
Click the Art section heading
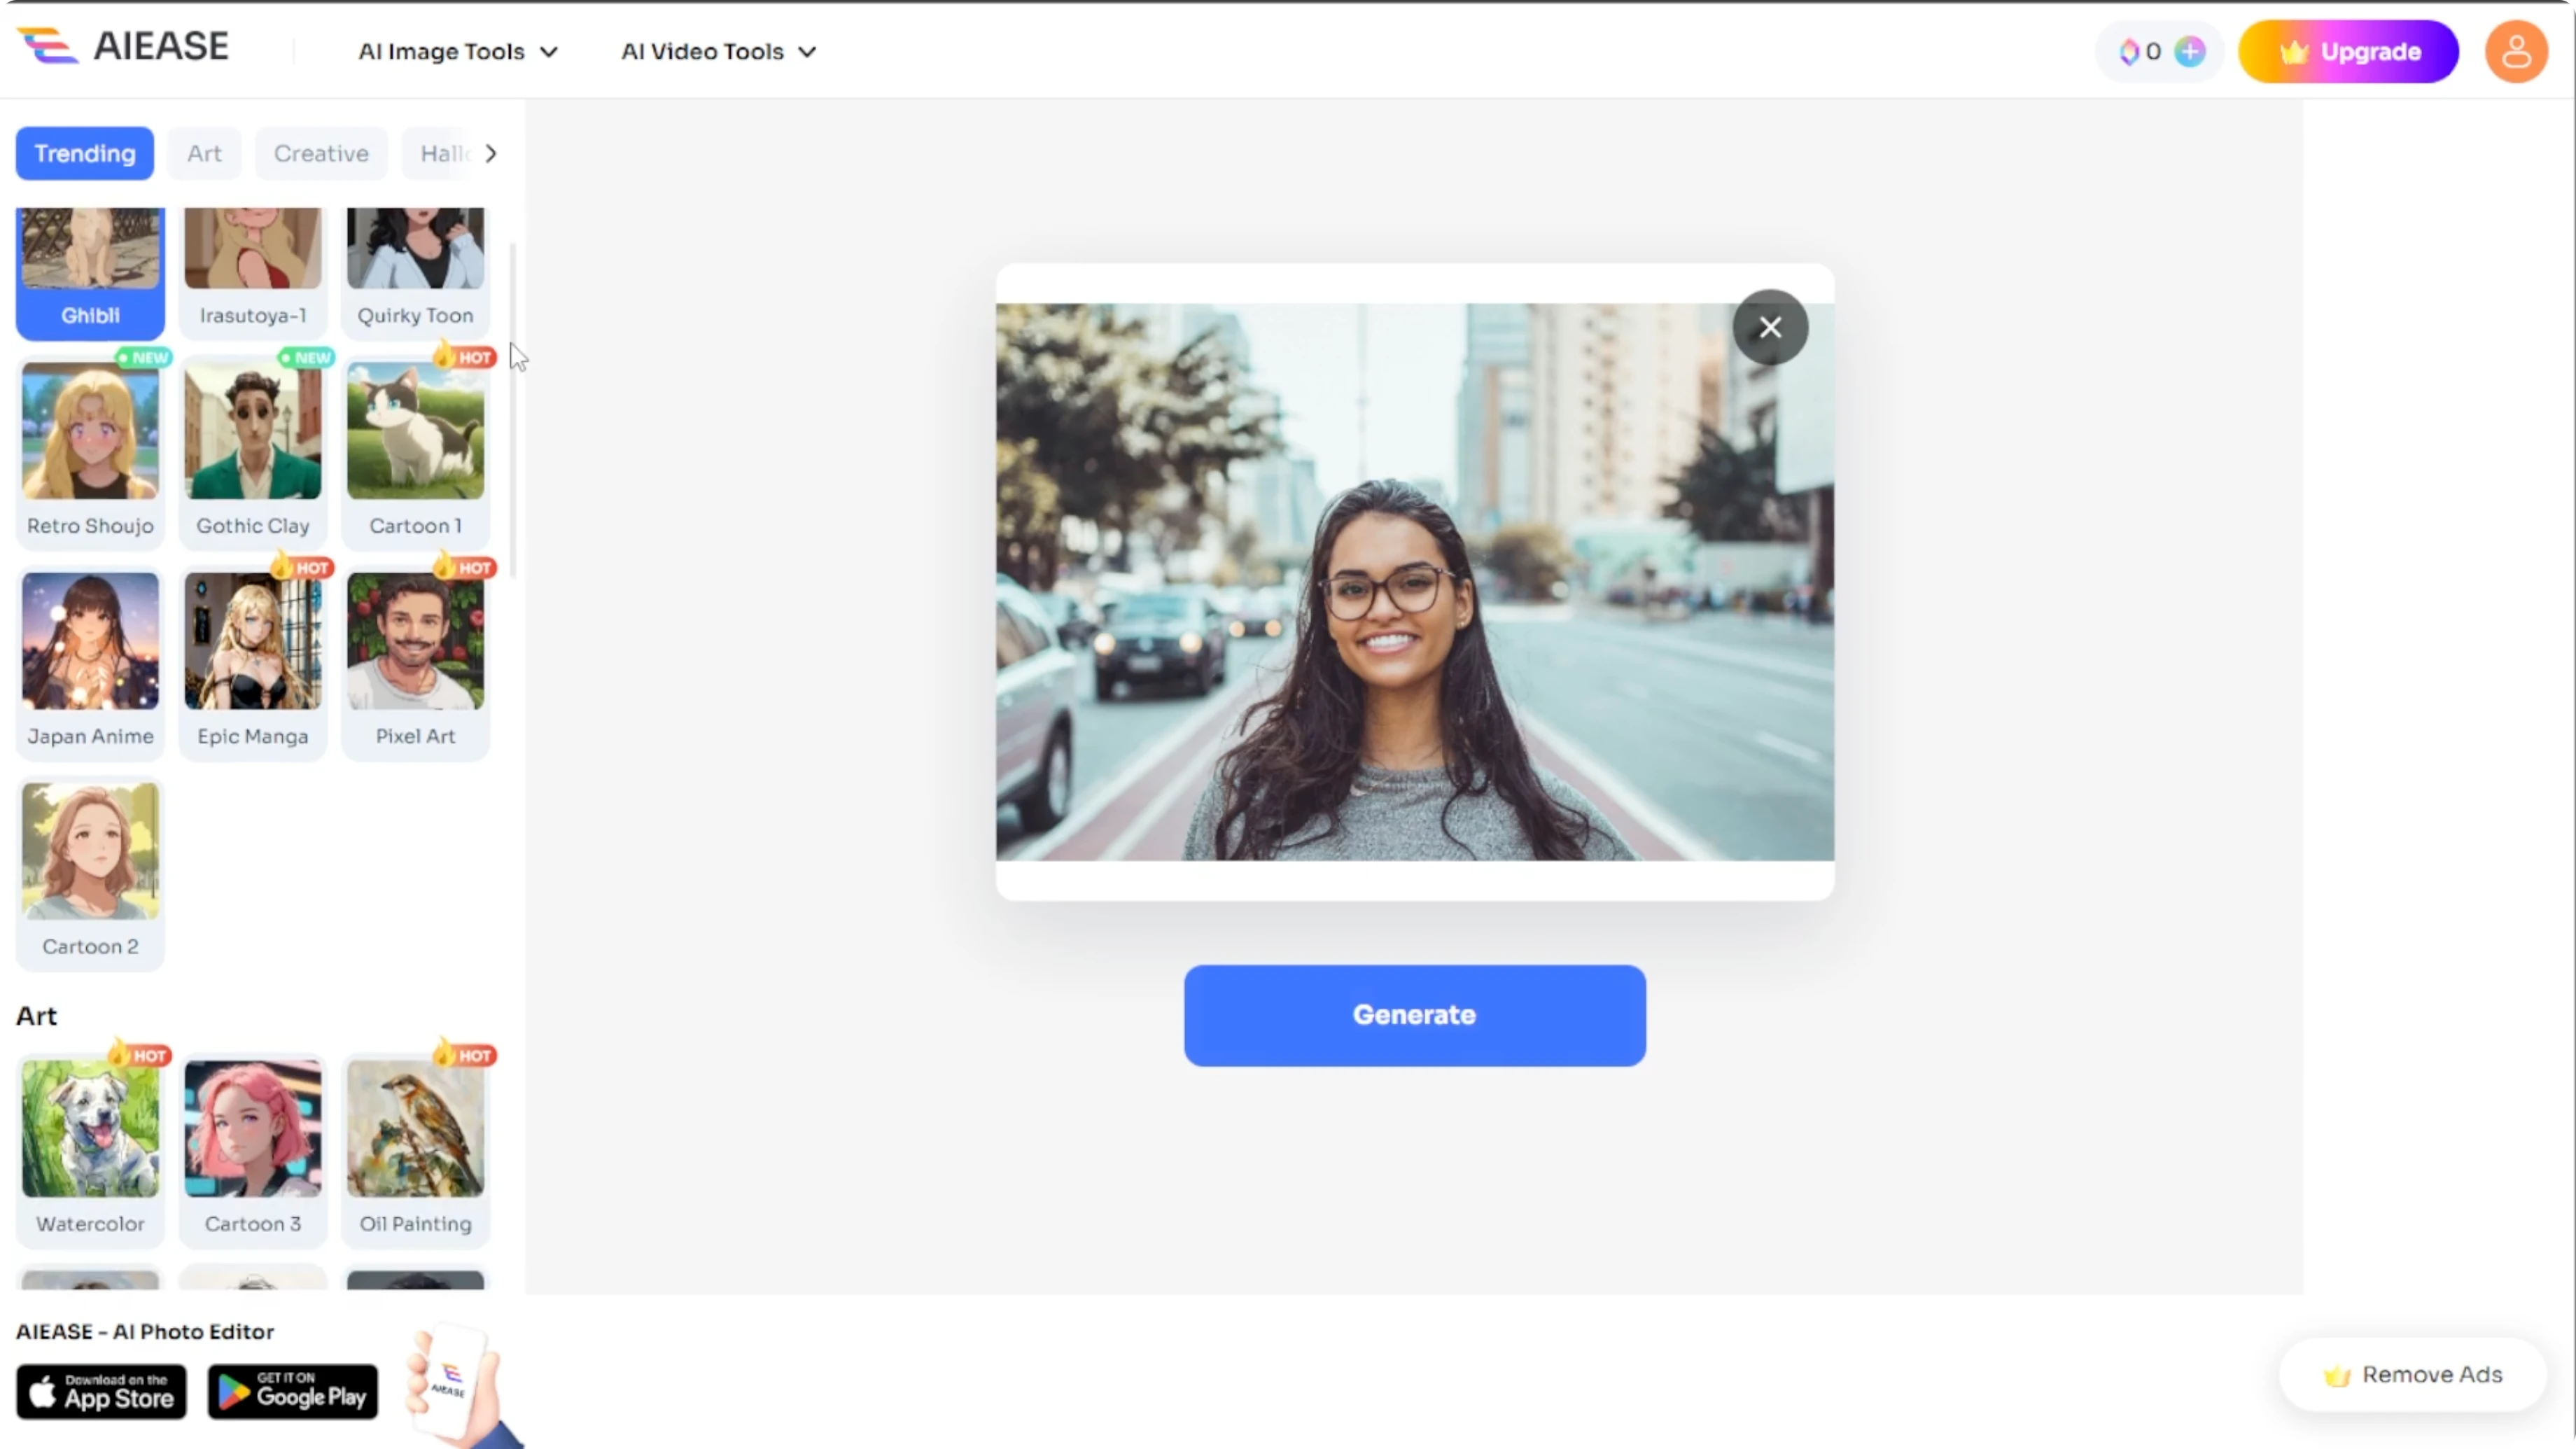[36, 1016]
